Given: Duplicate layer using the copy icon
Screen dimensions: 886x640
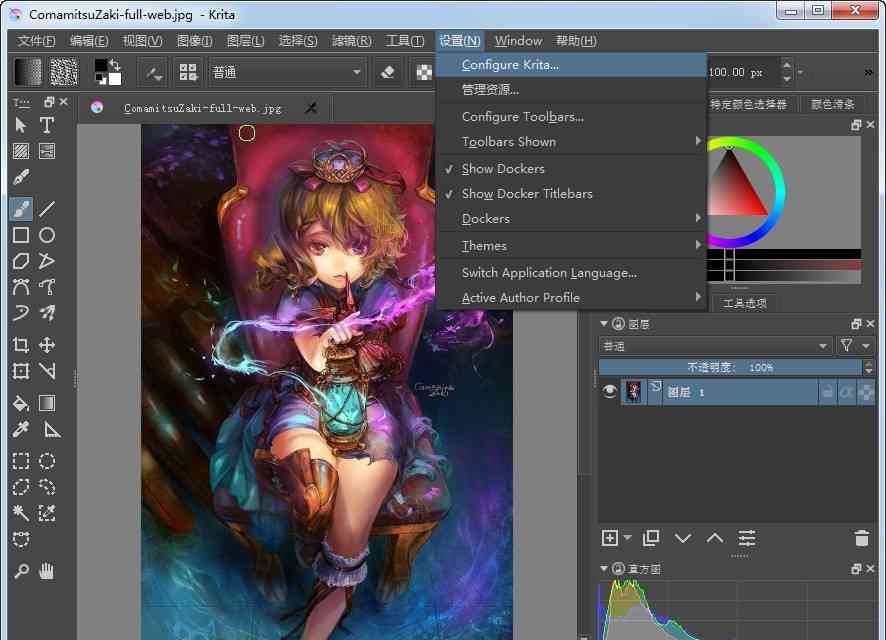Looking at the screenshot, I should 651,538.
